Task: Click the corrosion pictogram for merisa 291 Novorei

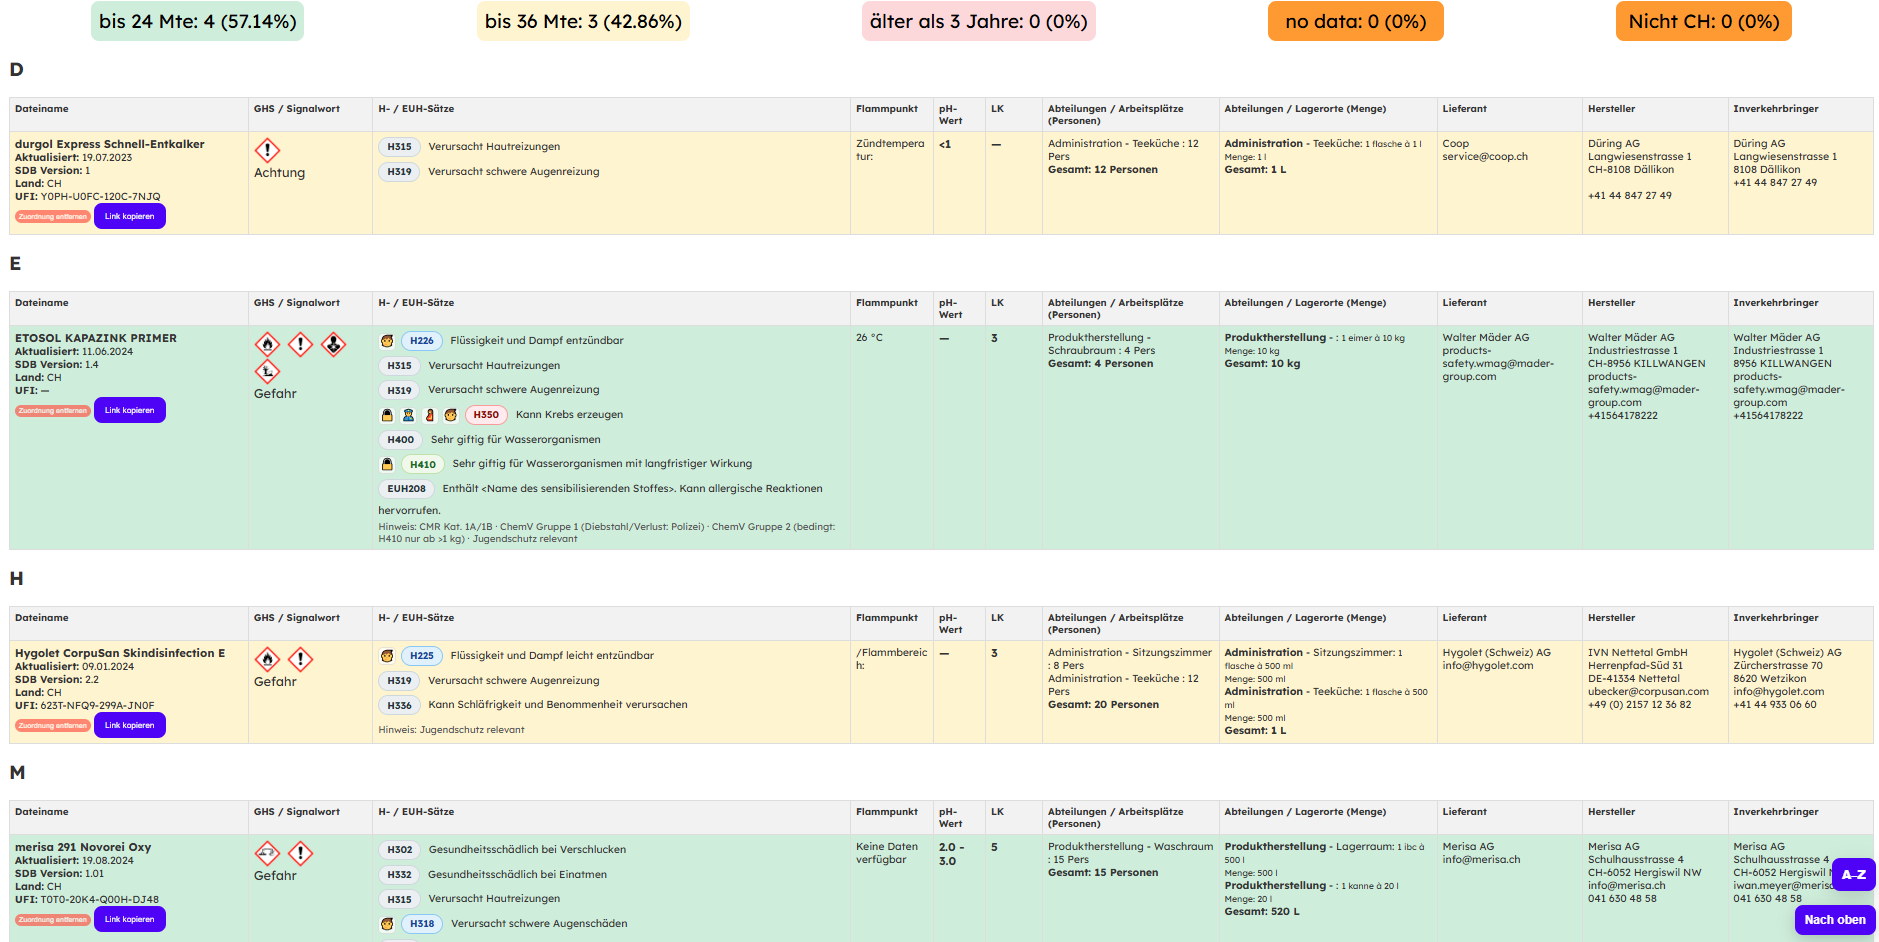Action: coord(267,853)
